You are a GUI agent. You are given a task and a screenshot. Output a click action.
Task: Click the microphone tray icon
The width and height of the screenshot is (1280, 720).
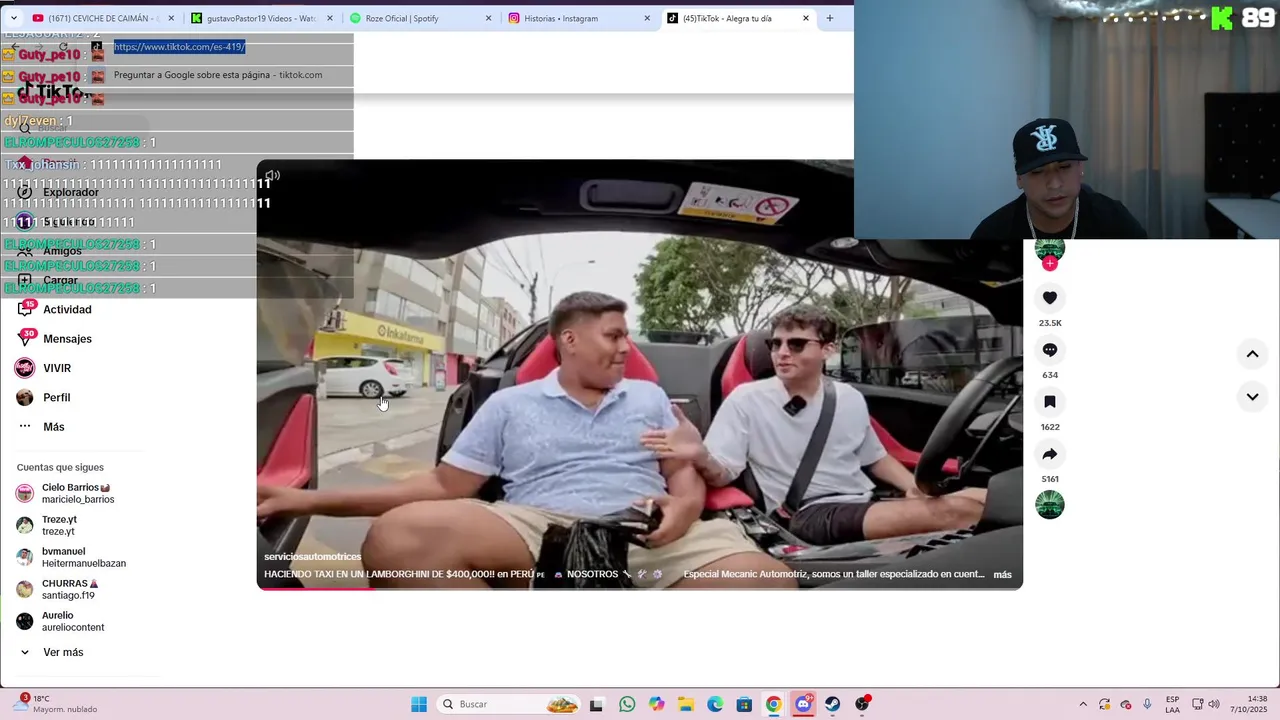click(x=1147, y=704)
